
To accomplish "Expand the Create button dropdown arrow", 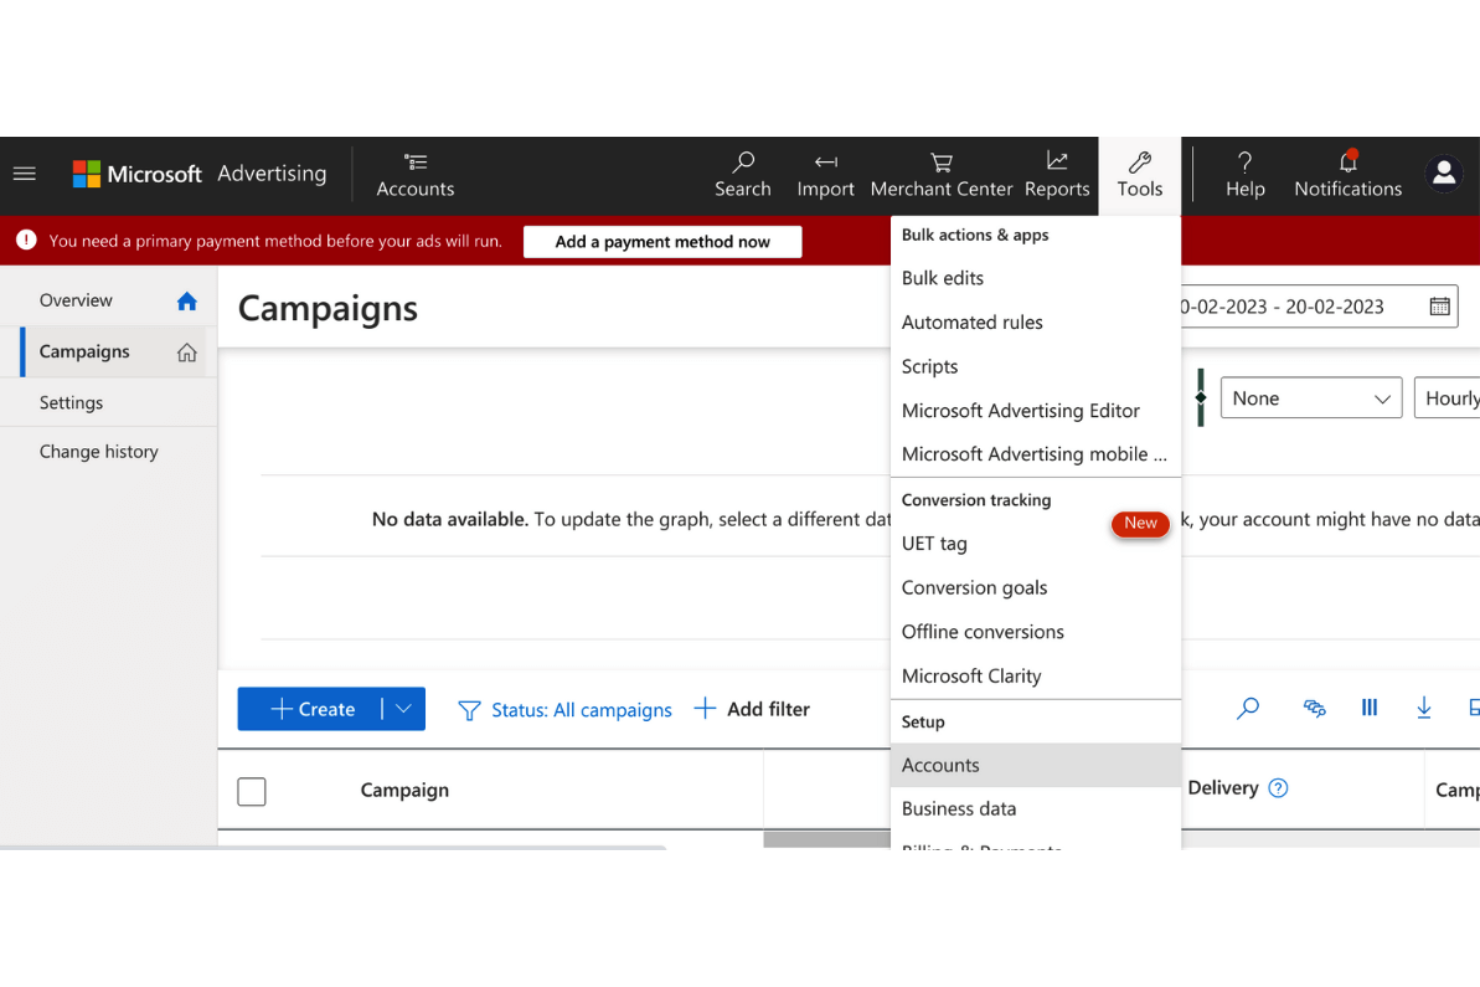I will click(x=404, y=708).
